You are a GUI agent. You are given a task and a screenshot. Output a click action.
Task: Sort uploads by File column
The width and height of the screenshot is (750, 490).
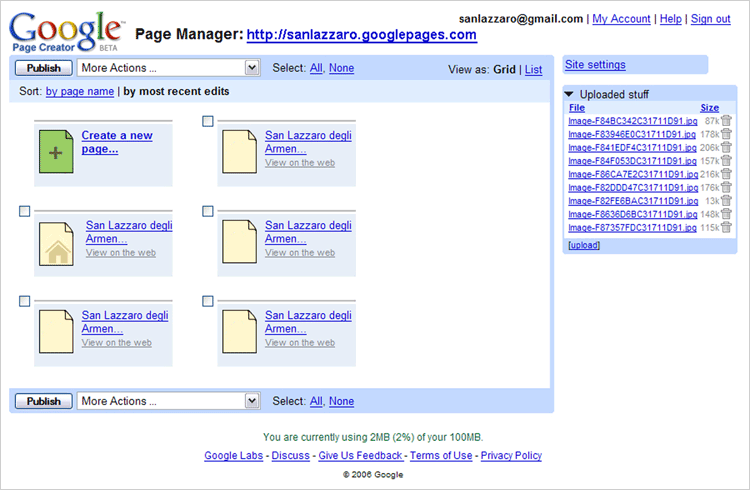tap(577, 108)
